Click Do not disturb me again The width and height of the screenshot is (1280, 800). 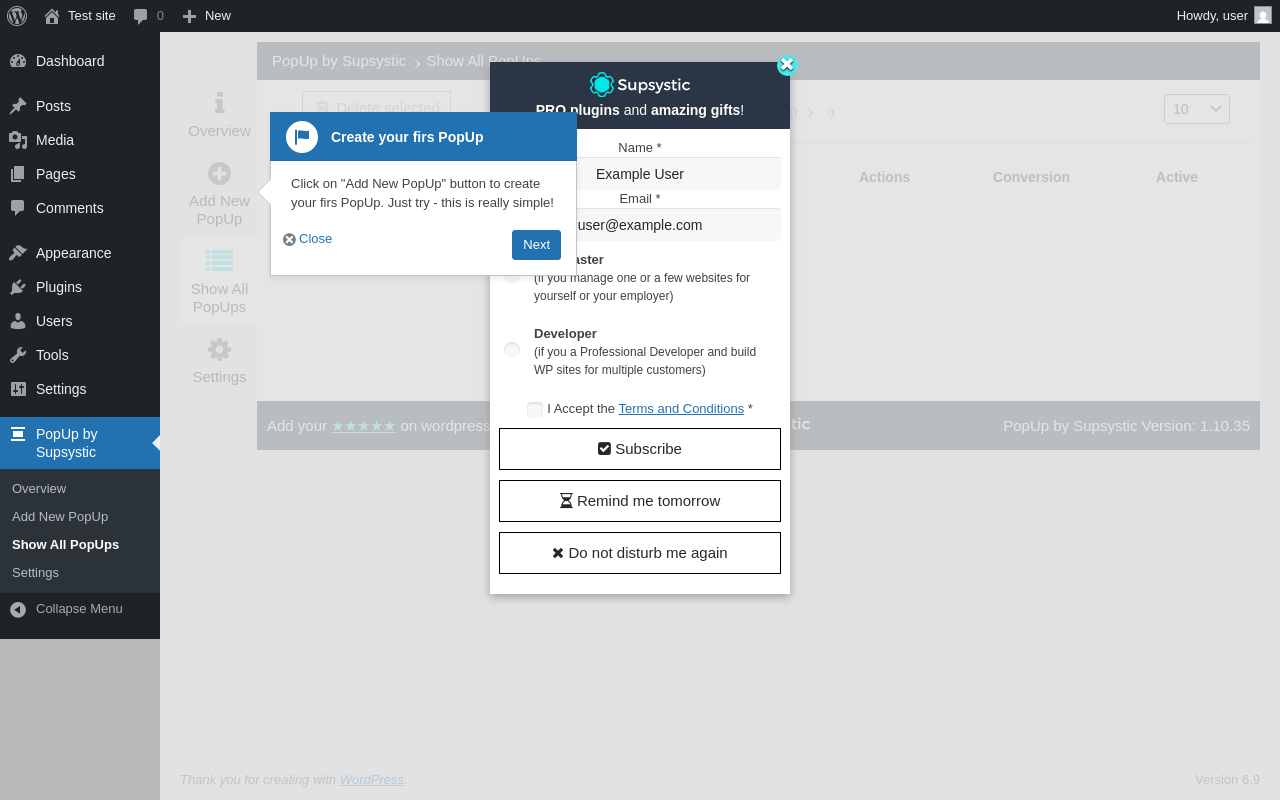pos(640,553)
